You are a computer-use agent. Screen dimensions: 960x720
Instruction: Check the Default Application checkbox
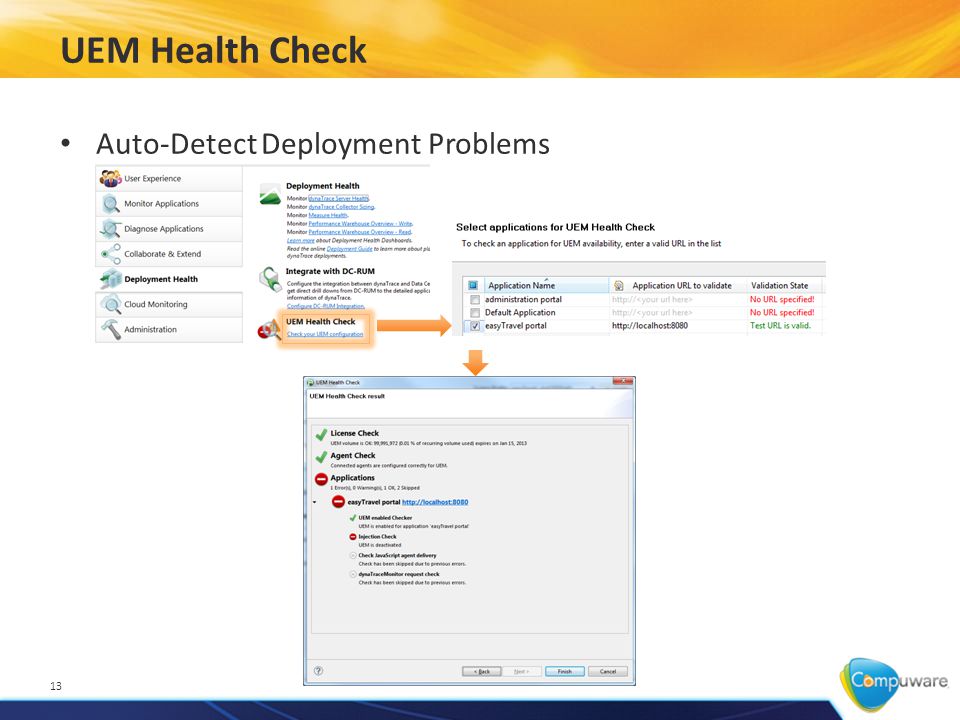474,313
